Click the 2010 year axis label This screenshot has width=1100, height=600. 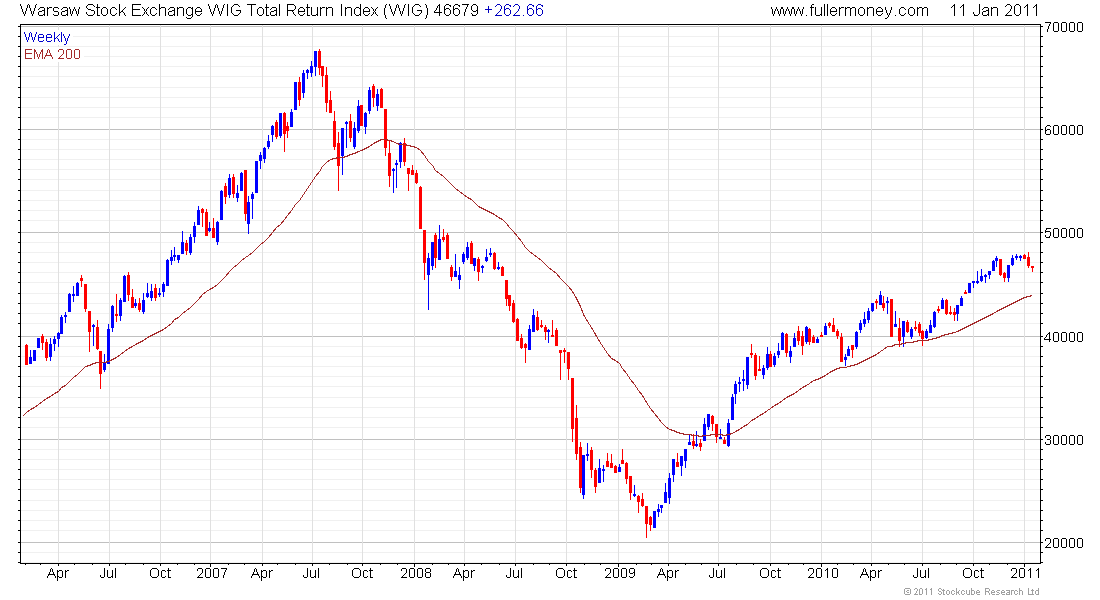coord(823,573)
